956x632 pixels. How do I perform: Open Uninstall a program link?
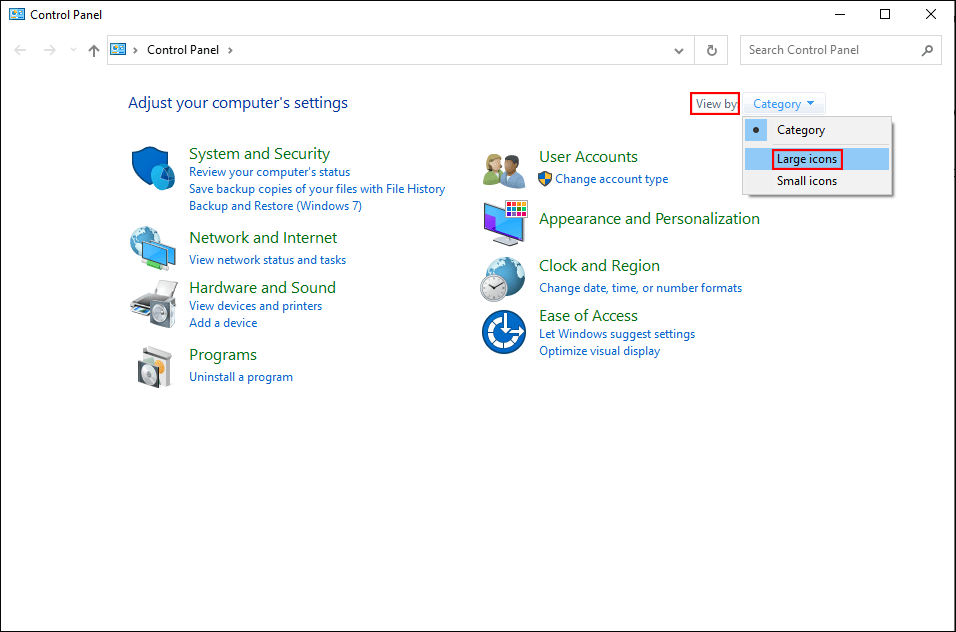coord(240,376)
